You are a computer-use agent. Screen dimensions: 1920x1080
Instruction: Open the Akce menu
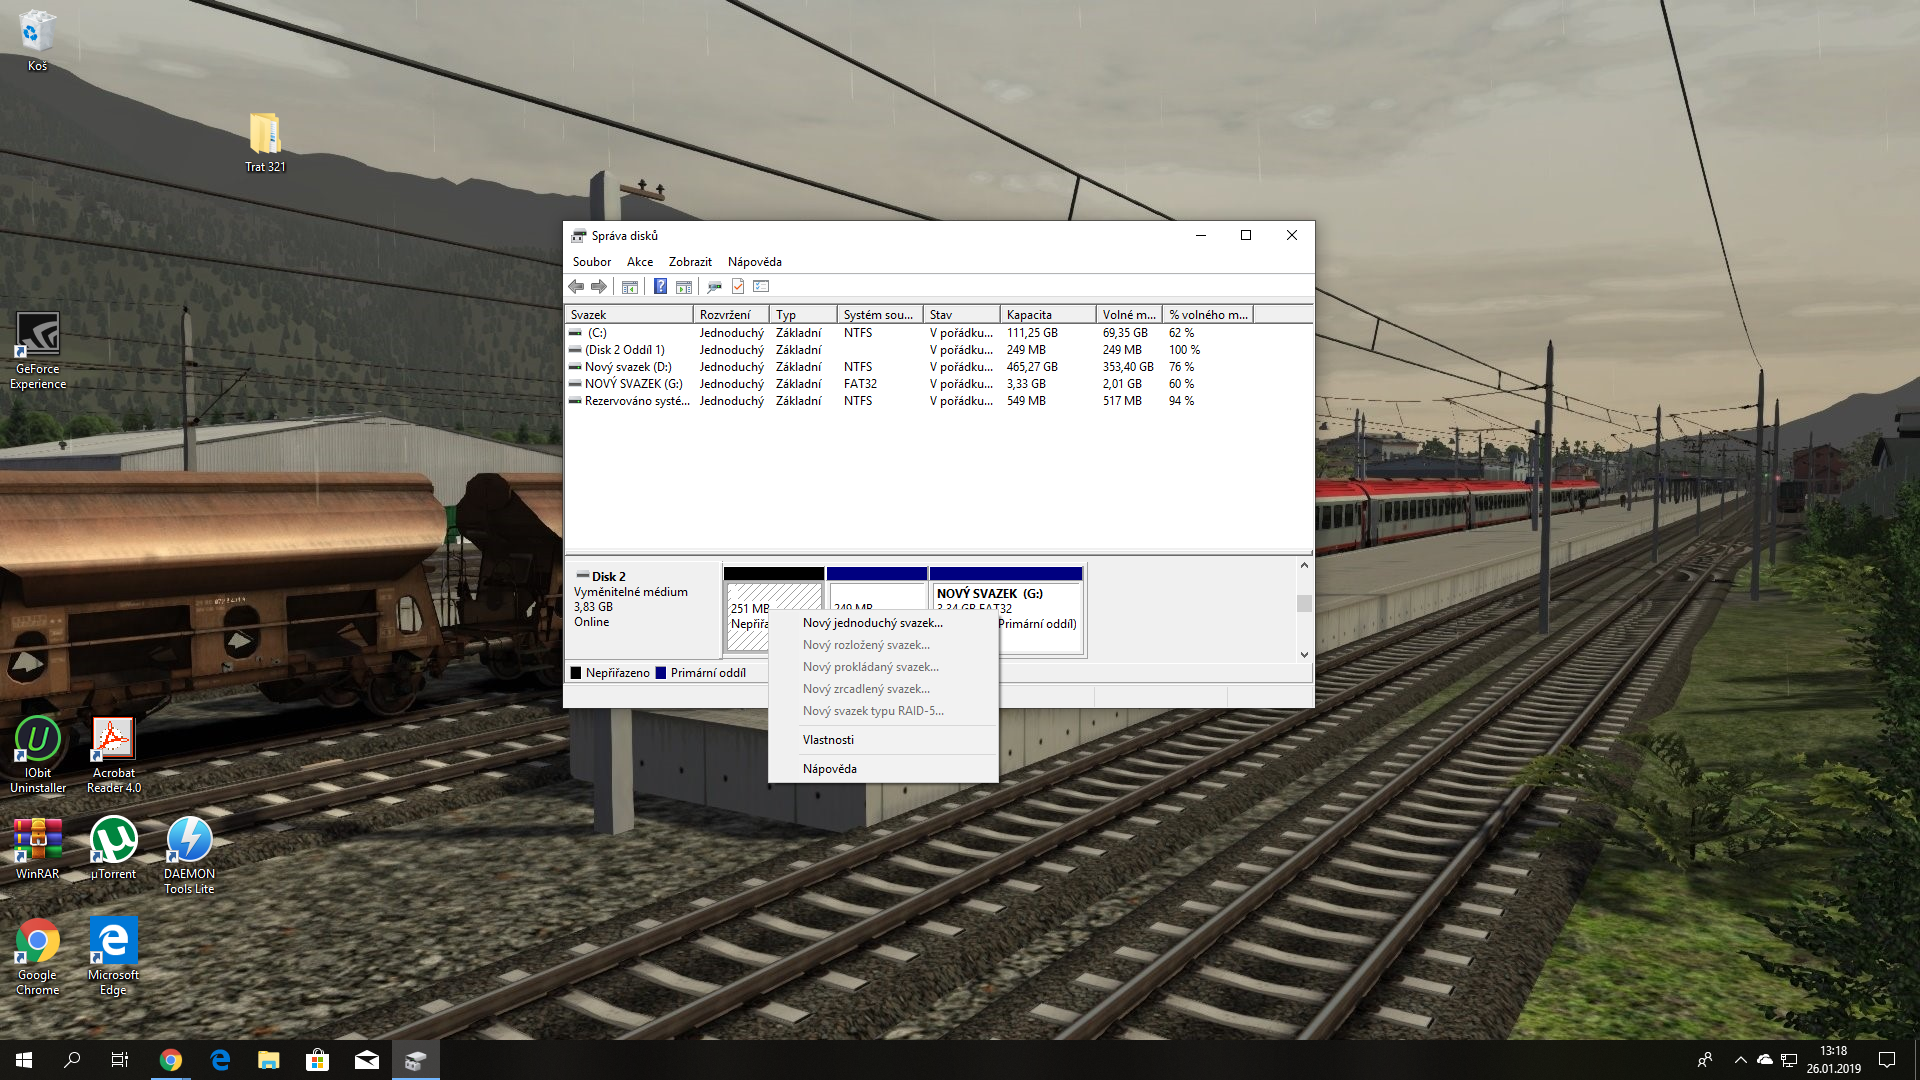point(639,262)
